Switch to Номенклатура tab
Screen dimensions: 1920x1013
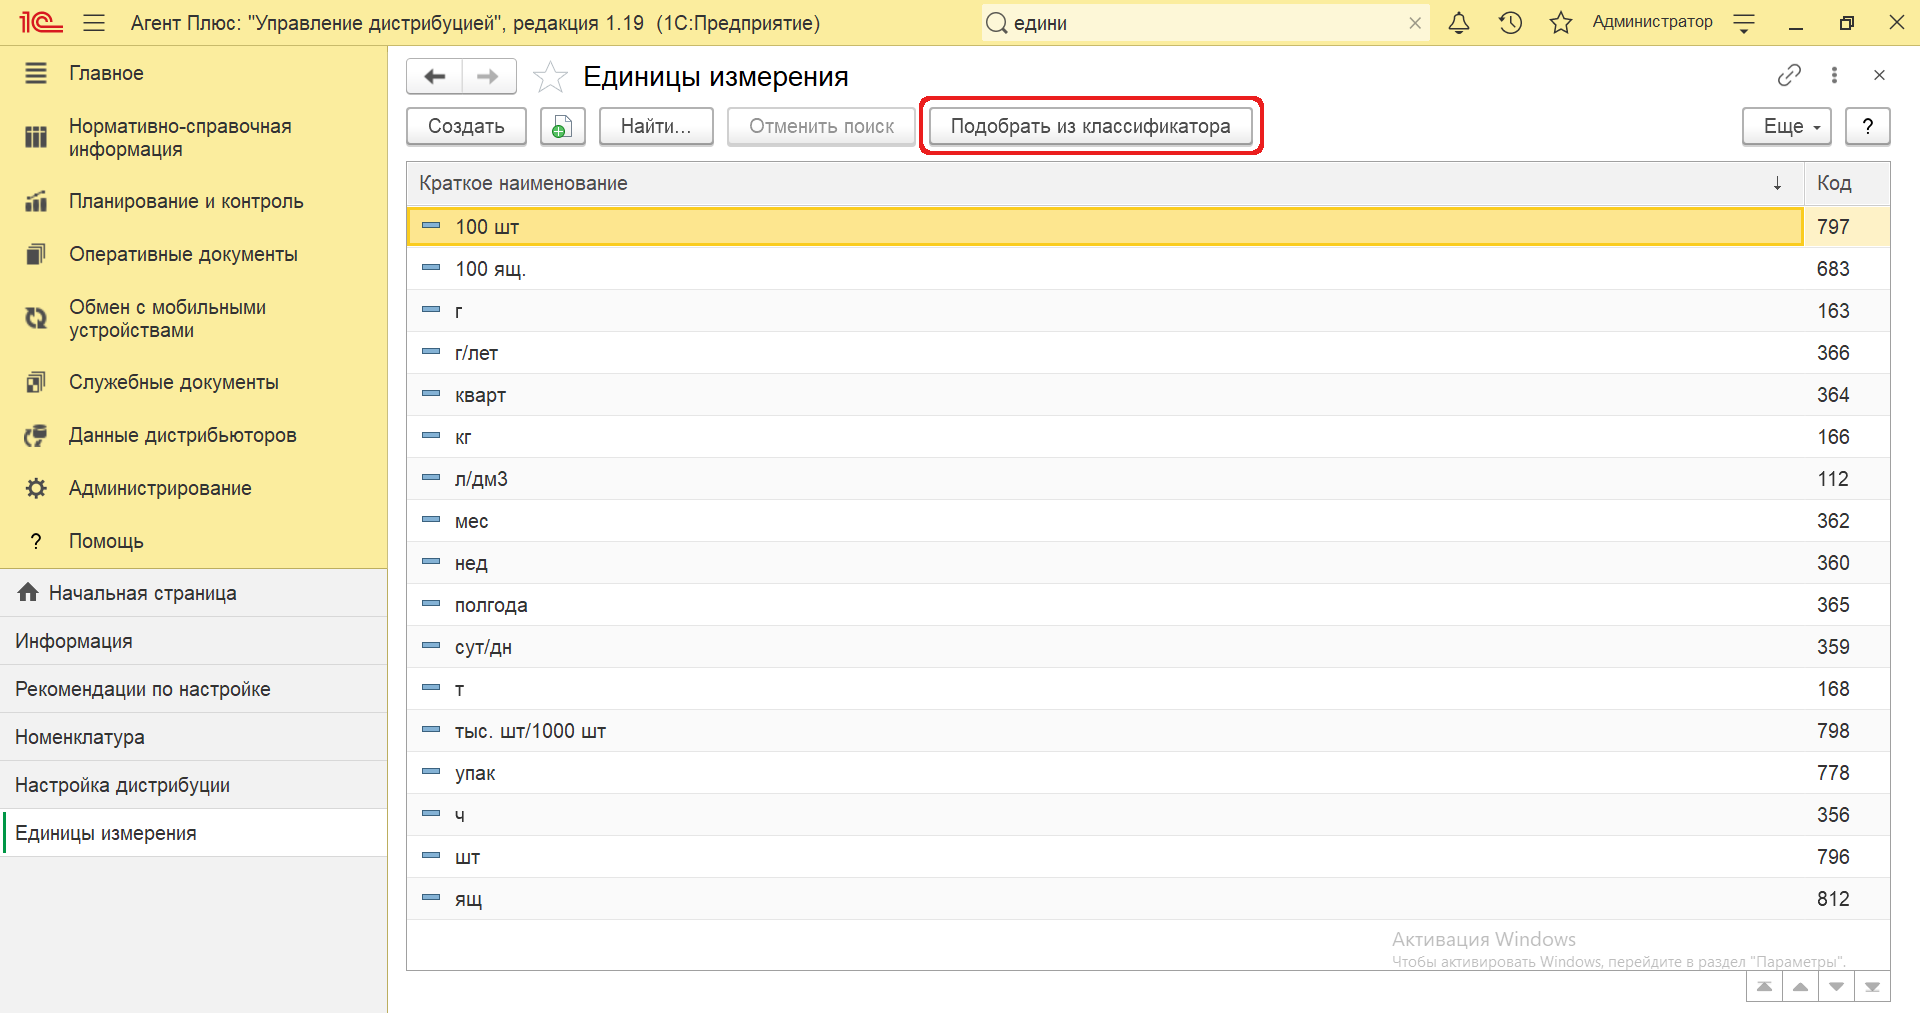(x=193, y=737)
